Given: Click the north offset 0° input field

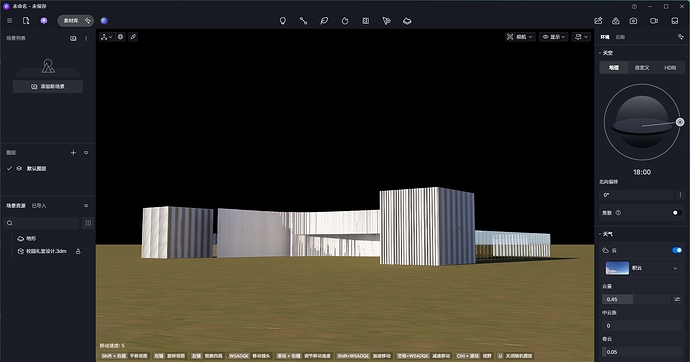Looking at the screenshot, I should pos(637,194).
